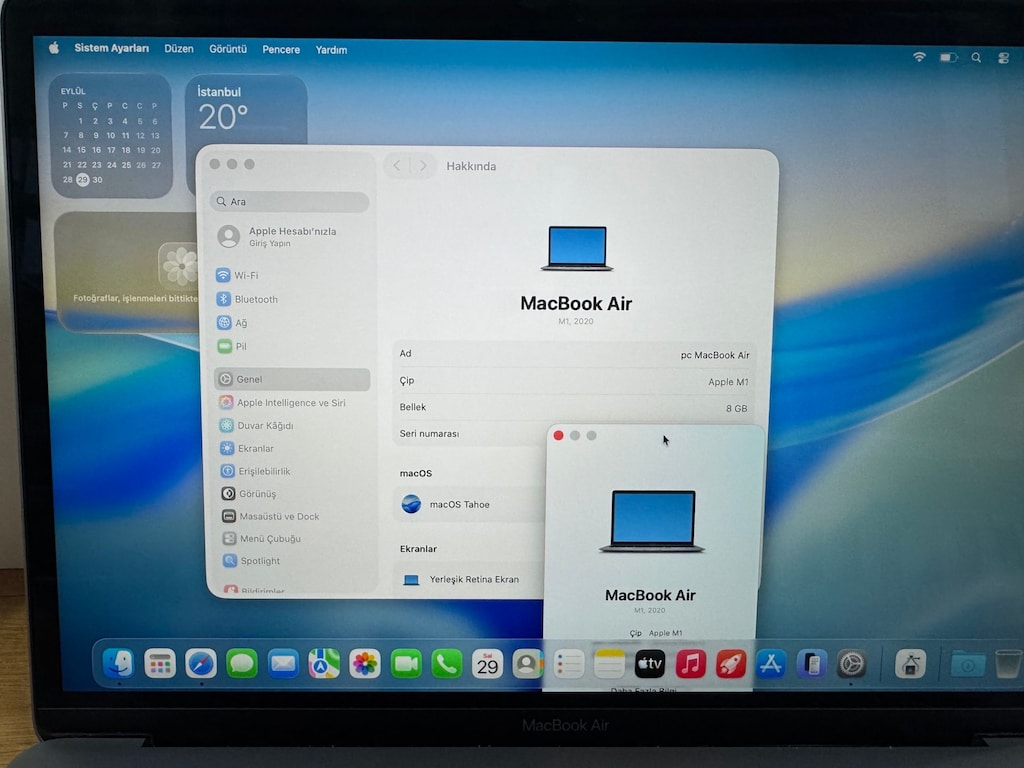The image size is (1024, 768).
Task: Open FaceTime from the Dock
Action: pyautogui.click(x=406, y=664)
